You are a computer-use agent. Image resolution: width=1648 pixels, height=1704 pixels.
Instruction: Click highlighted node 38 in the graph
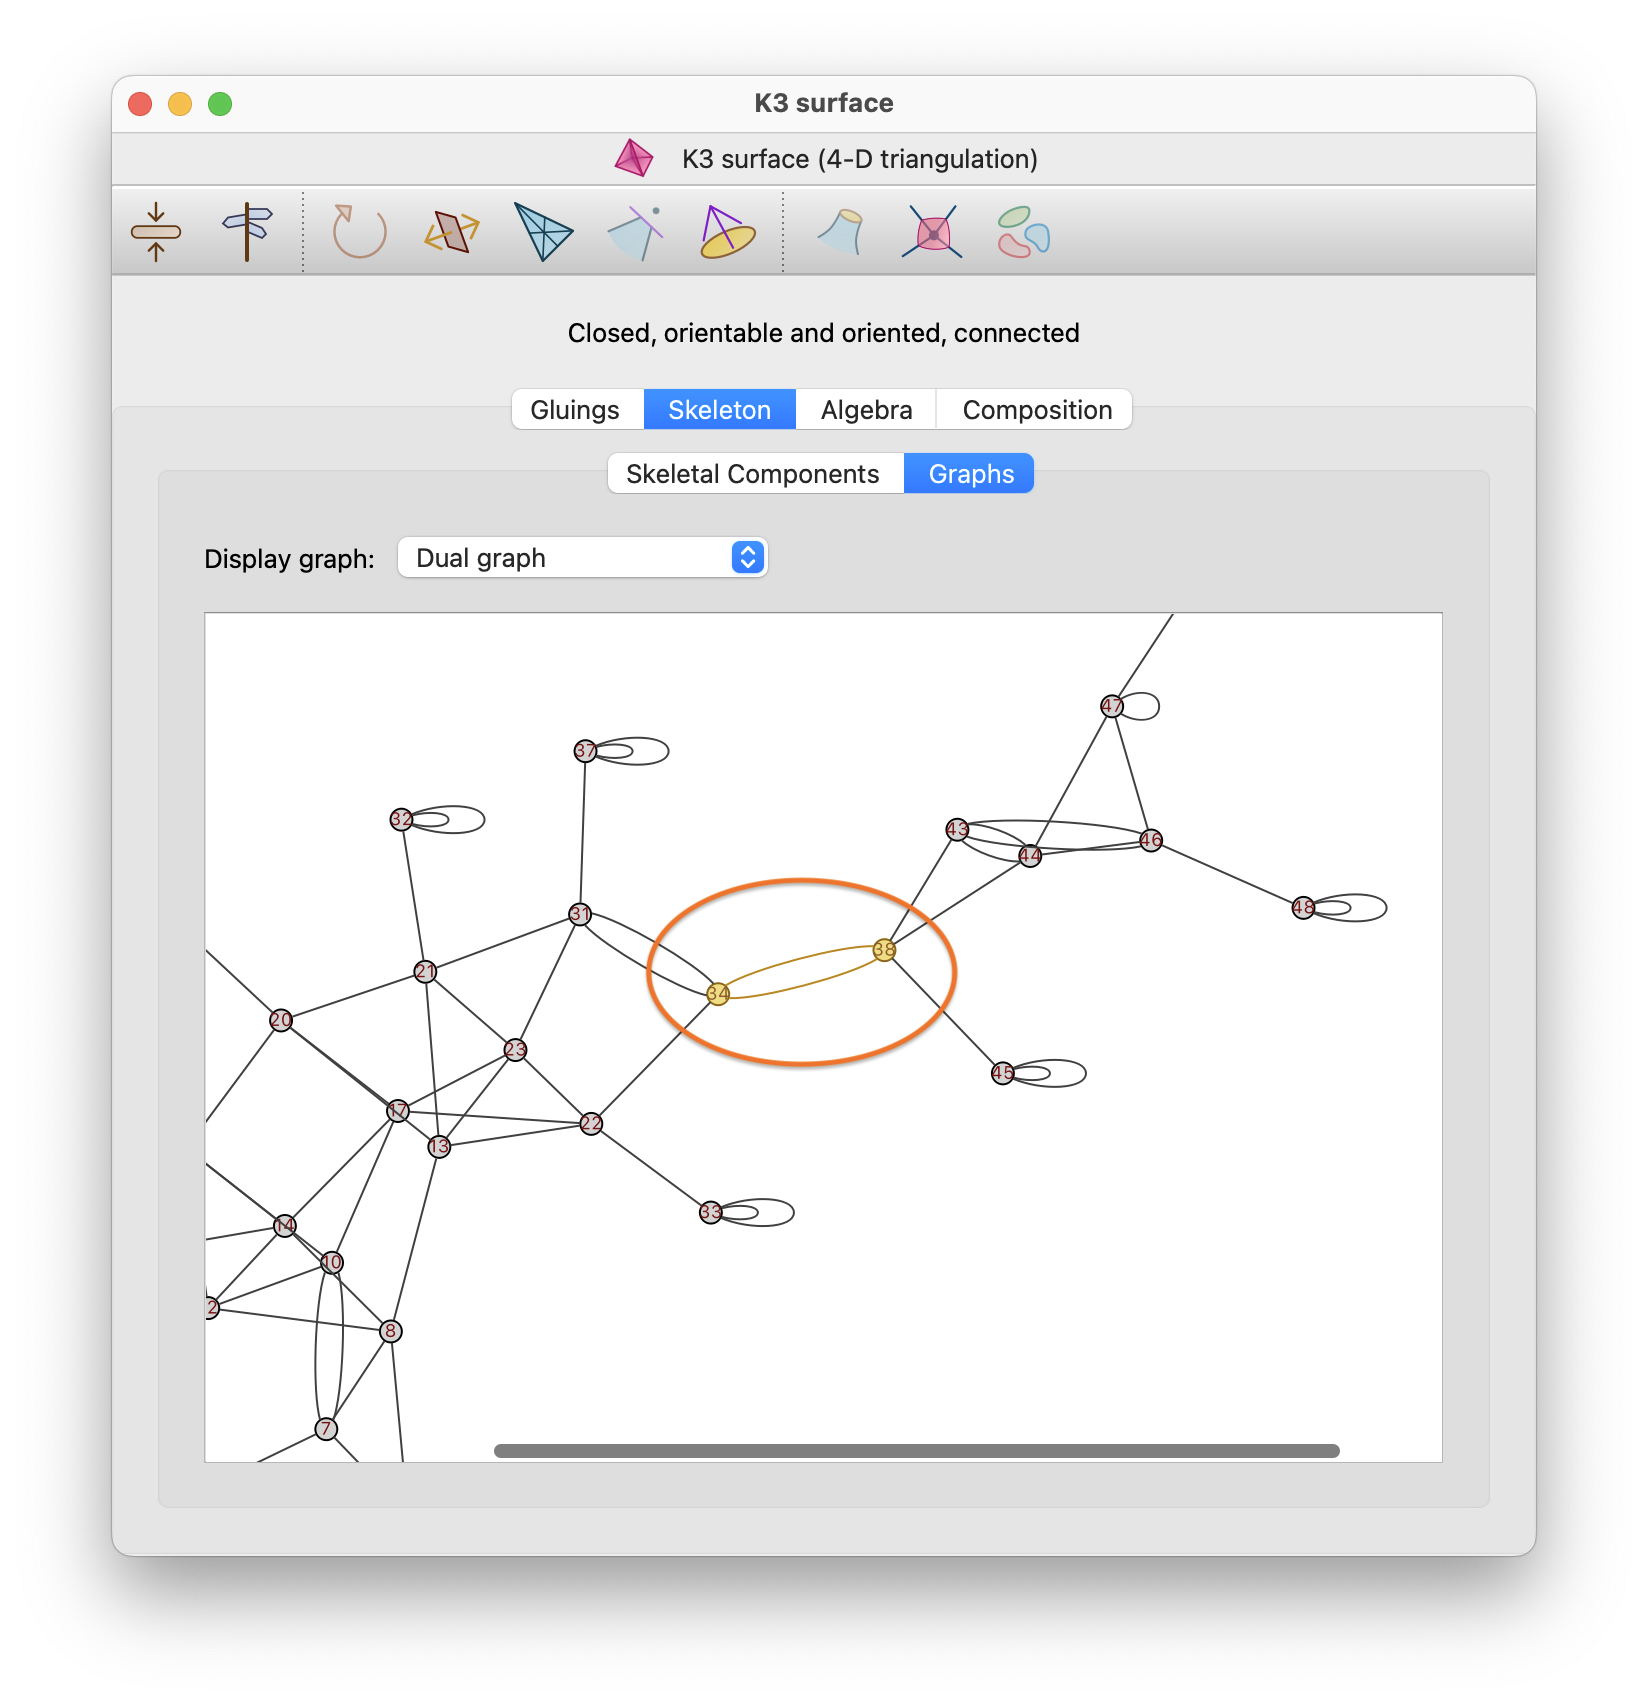click(x=884, y=950)
